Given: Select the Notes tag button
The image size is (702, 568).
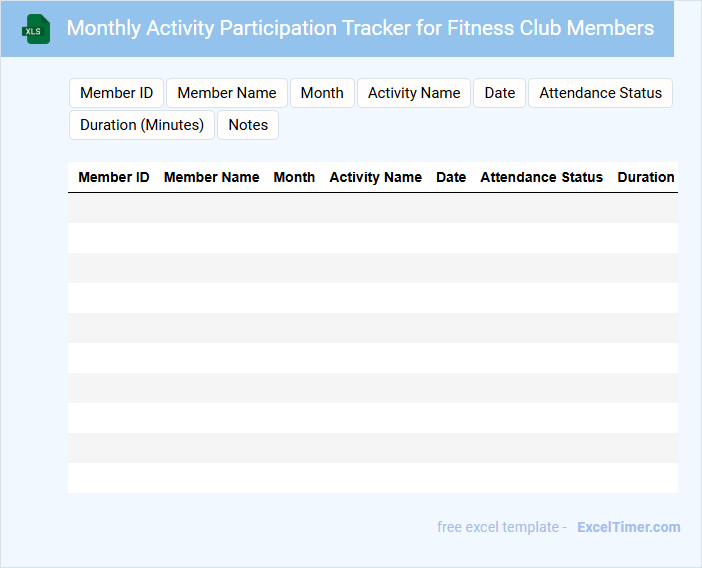Looking at the screenshot, I should click(248, 125).
